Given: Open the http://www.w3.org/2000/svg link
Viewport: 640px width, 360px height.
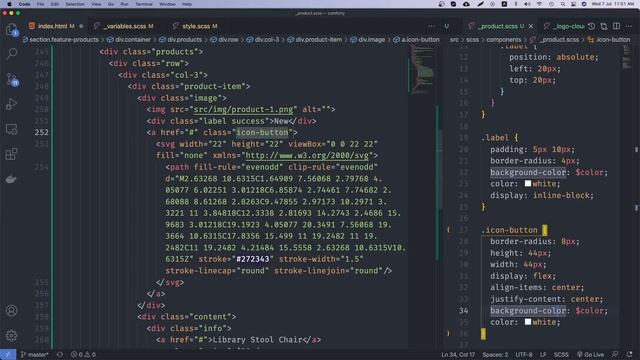Looking at the screenshot, I should [307, 156].
